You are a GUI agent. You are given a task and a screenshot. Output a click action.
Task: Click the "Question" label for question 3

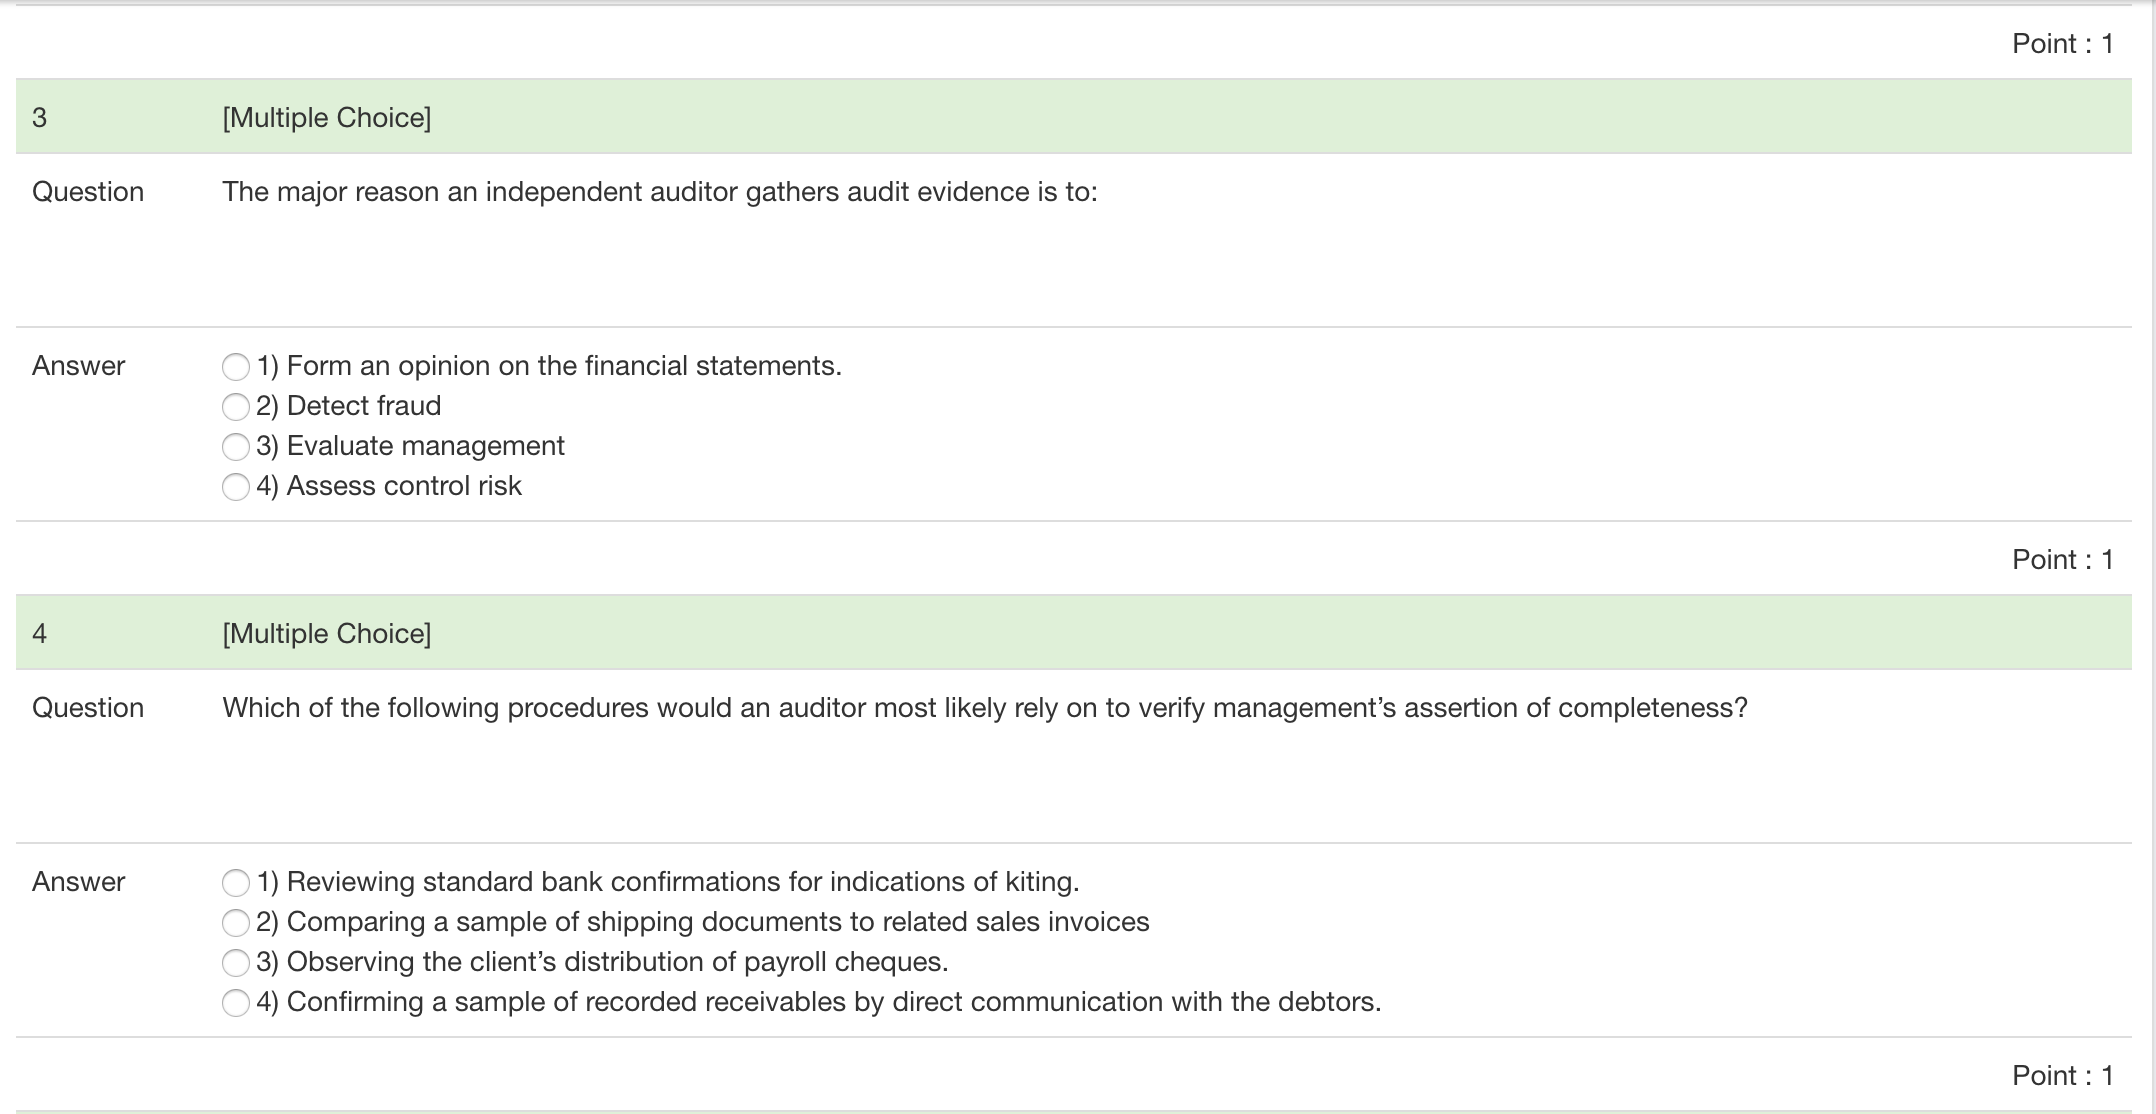click(87, 192)
